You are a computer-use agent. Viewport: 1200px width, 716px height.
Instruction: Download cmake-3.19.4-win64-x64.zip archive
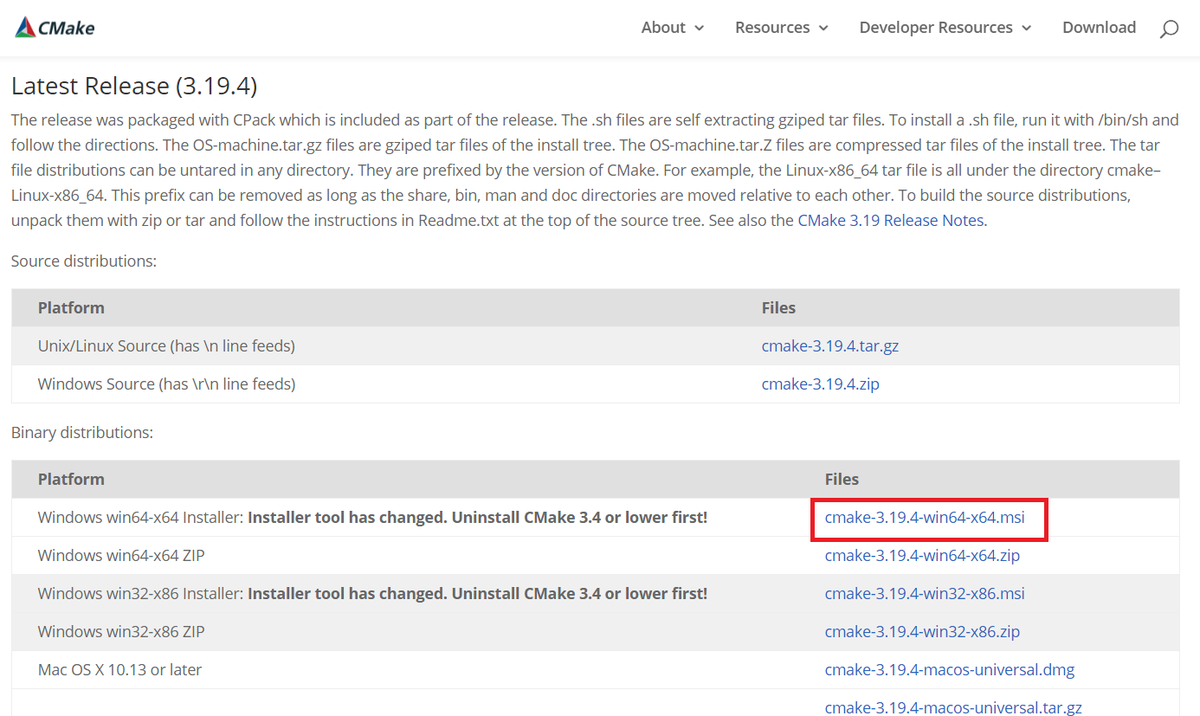click(922, 555)
